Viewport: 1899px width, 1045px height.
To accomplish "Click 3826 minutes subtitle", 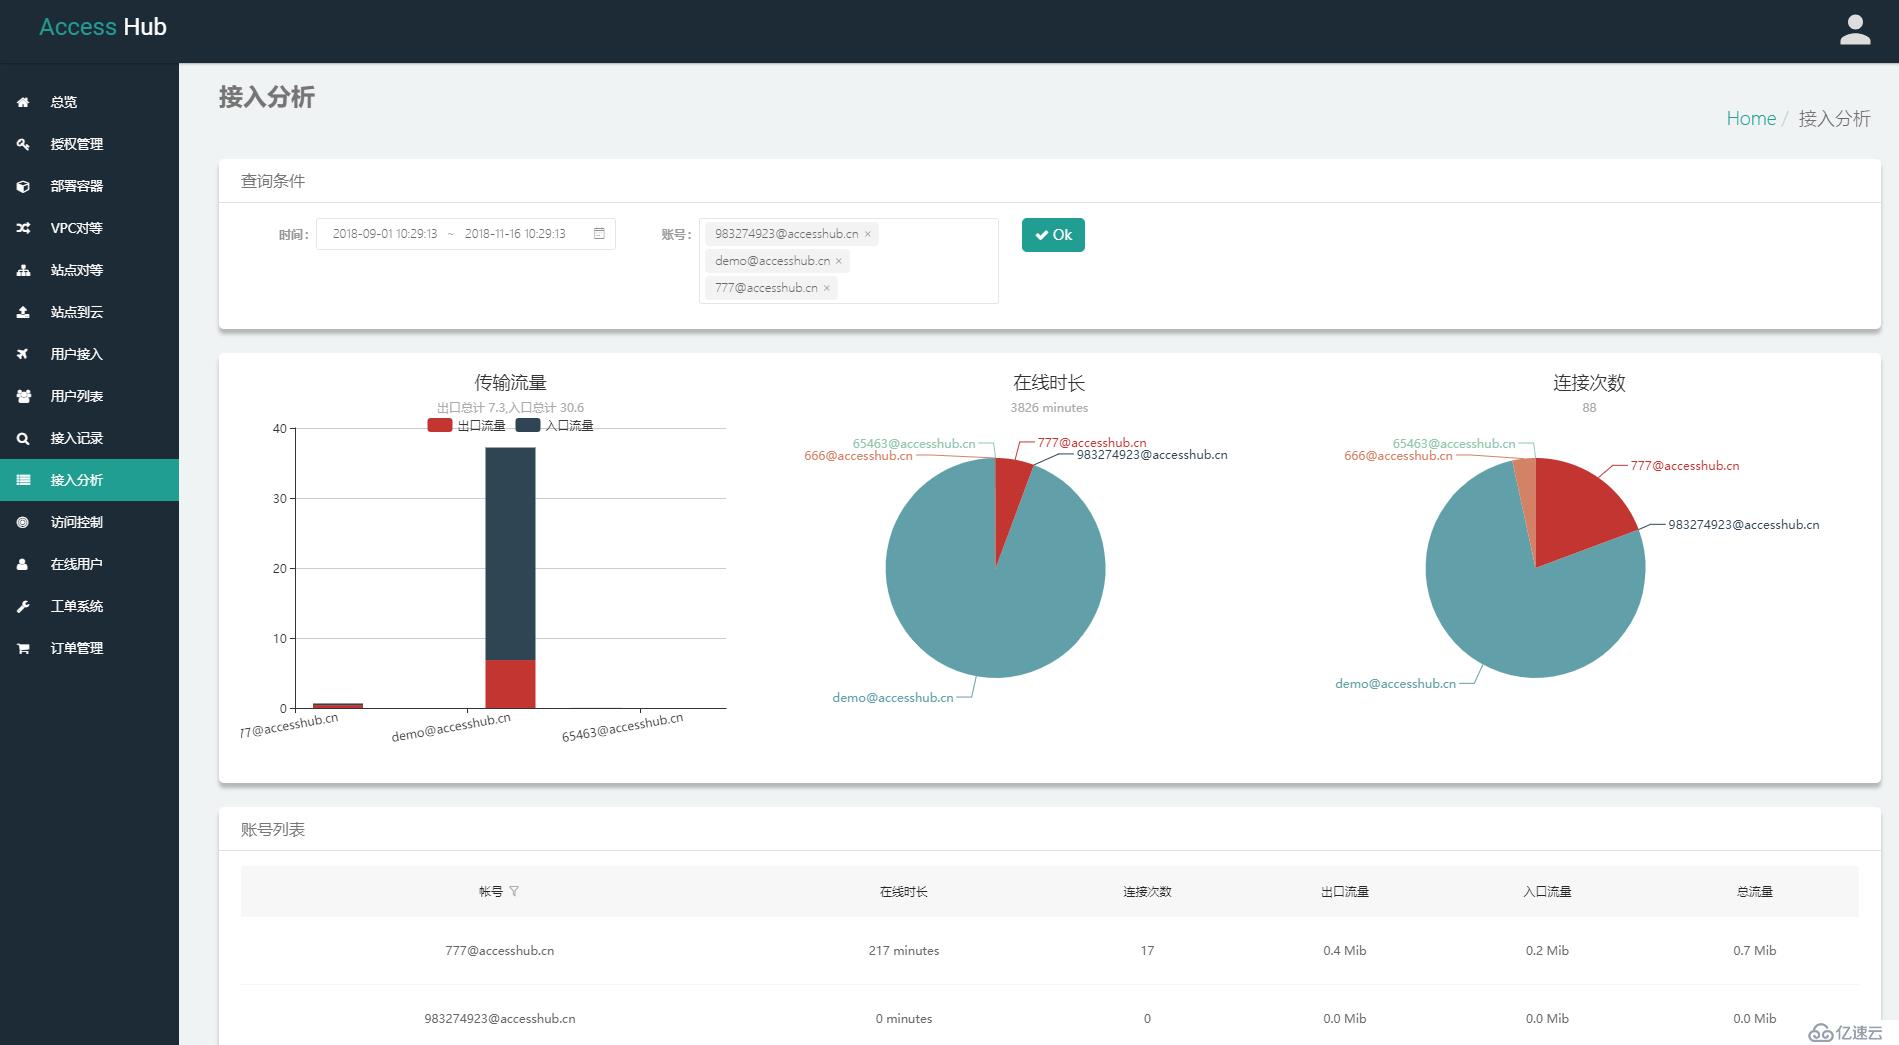I will tap(1049, 408).
